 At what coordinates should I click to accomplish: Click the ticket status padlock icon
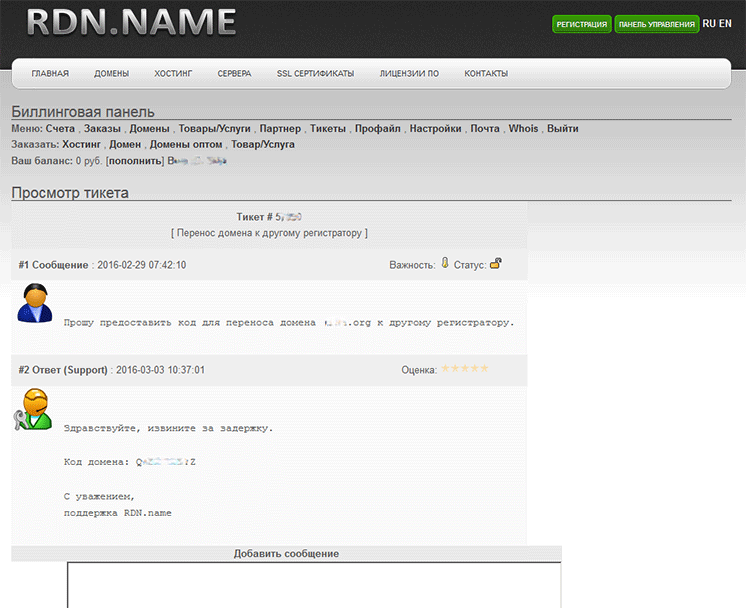(496, 263)
